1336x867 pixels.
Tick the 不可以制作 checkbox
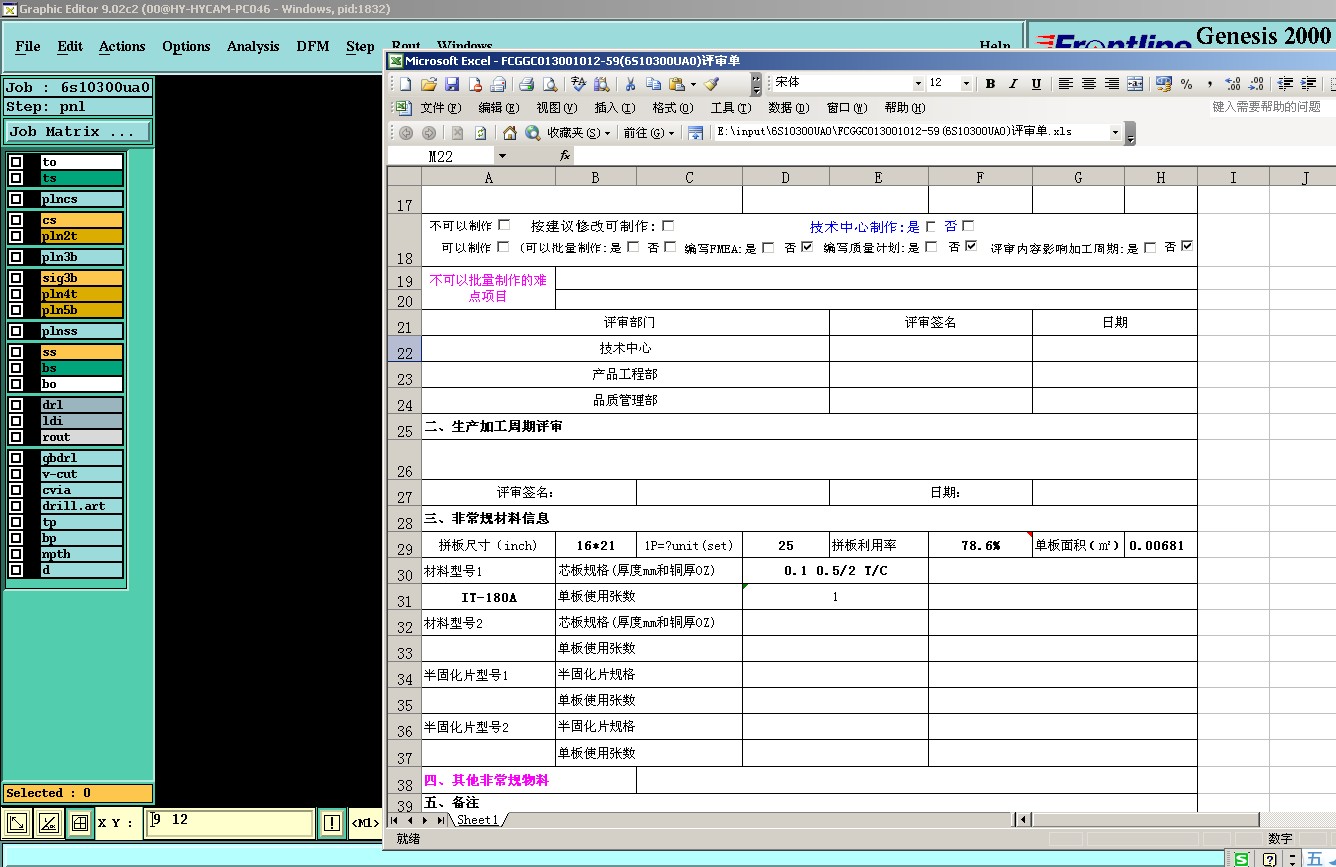504,225
